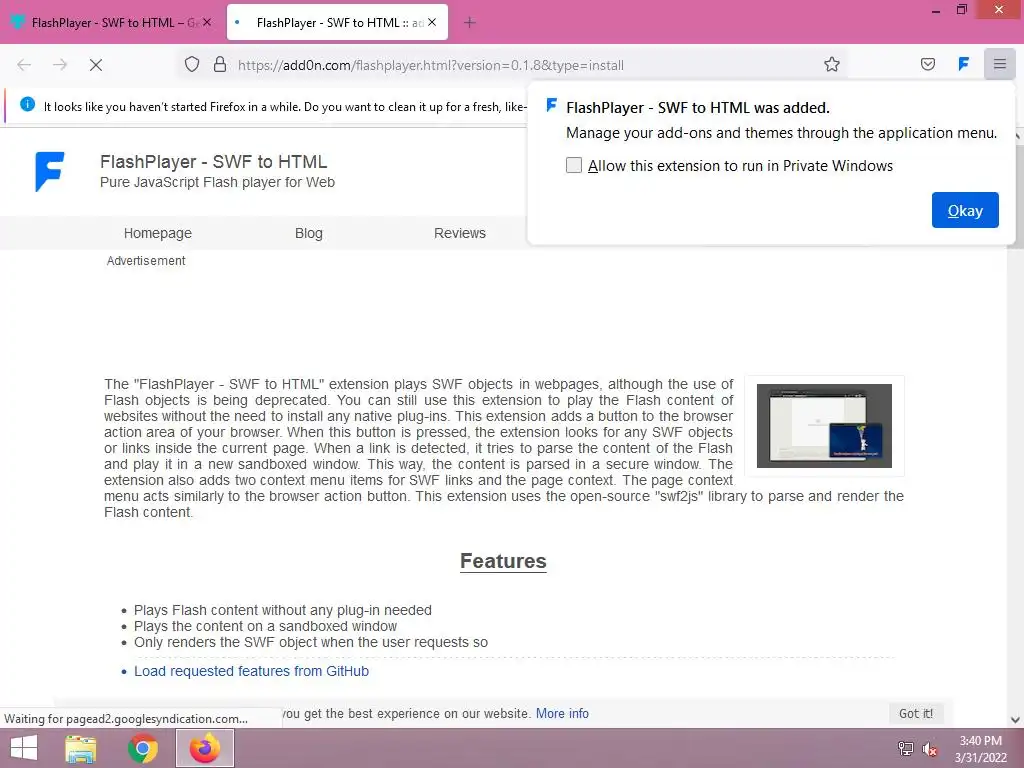Click "Manage your add-ons and themes" text
Image resolution: width=1024 pixels, height=768 pixels.
tap(781, 133)
